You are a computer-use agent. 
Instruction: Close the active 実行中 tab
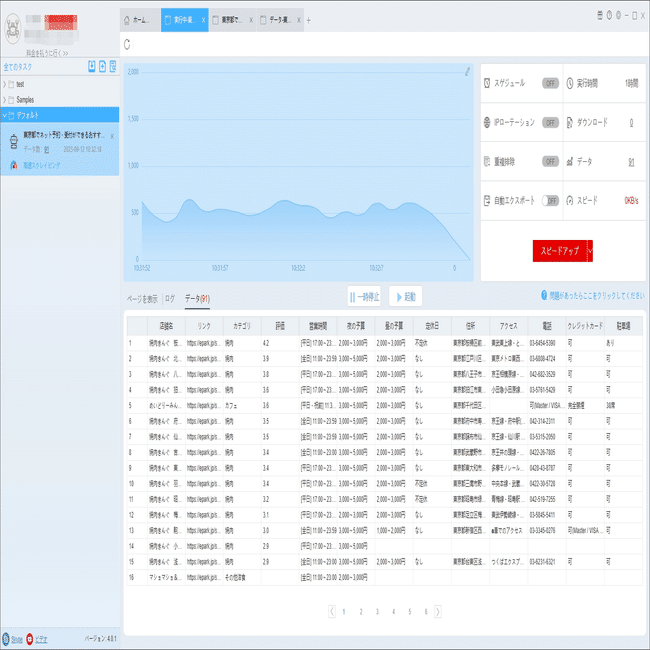click(203, 20)
